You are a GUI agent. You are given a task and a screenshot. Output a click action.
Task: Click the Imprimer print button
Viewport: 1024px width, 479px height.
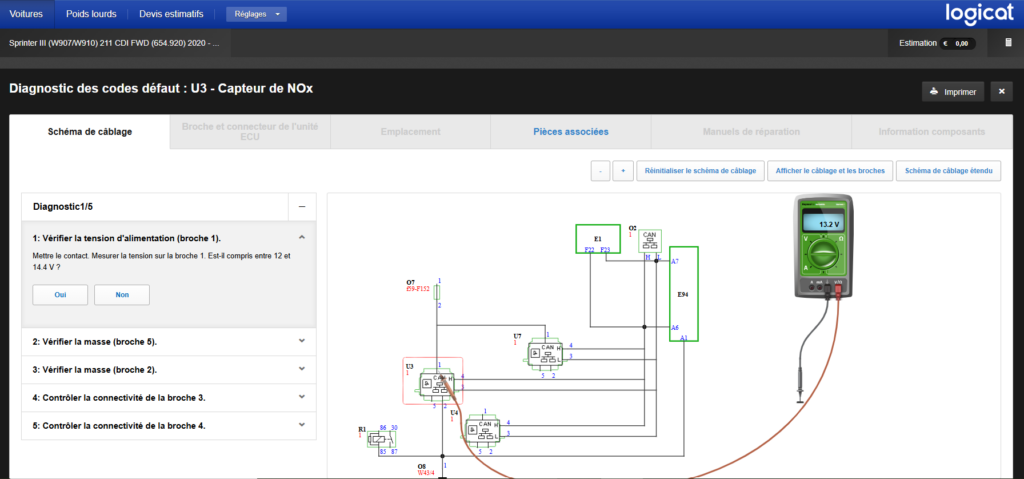953,92
